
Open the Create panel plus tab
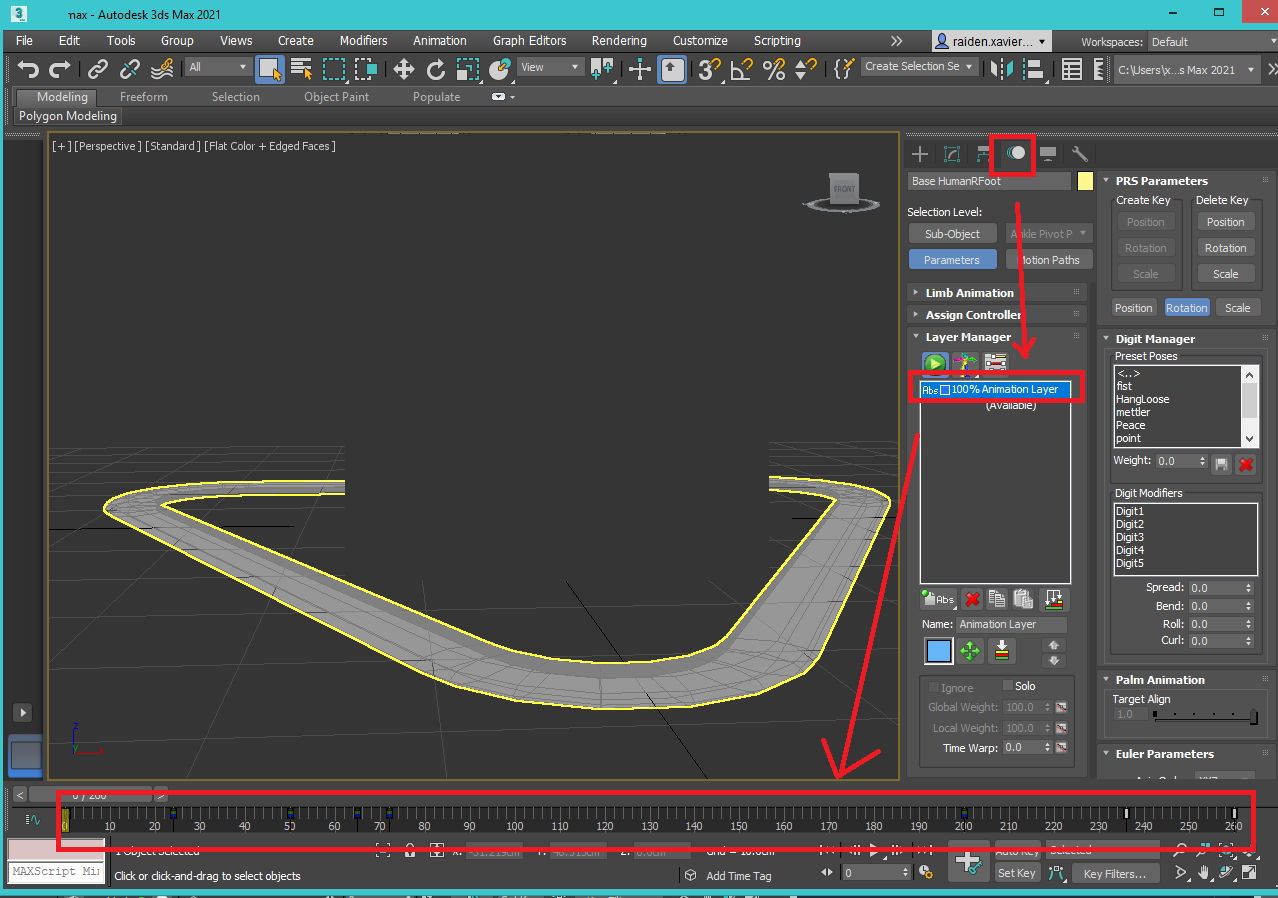[x=920, y=154]
